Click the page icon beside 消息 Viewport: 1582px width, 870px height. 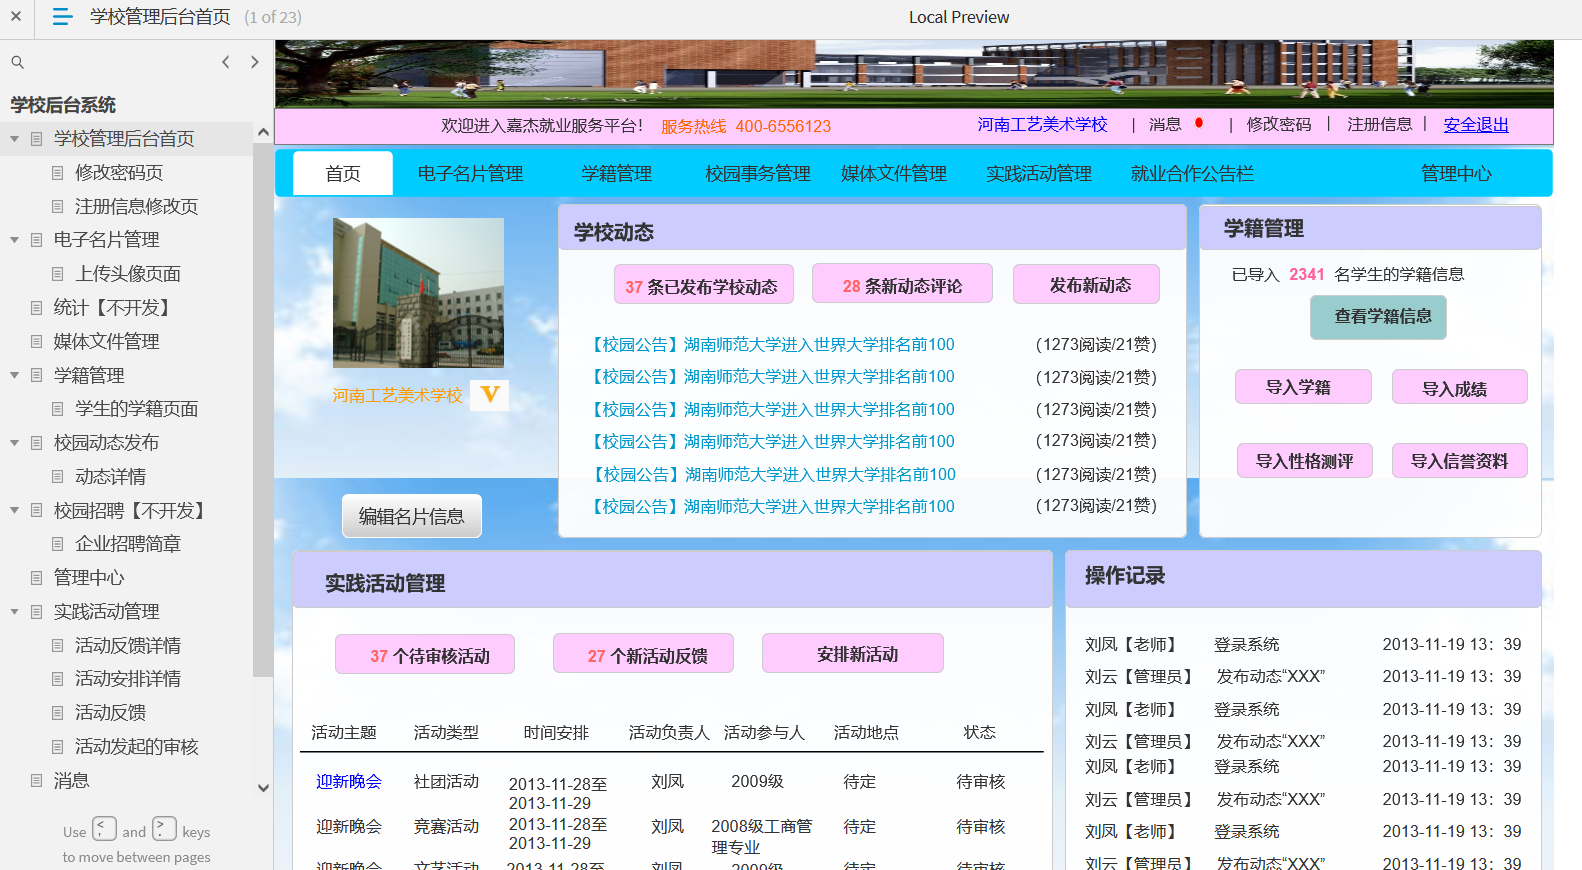36,781
